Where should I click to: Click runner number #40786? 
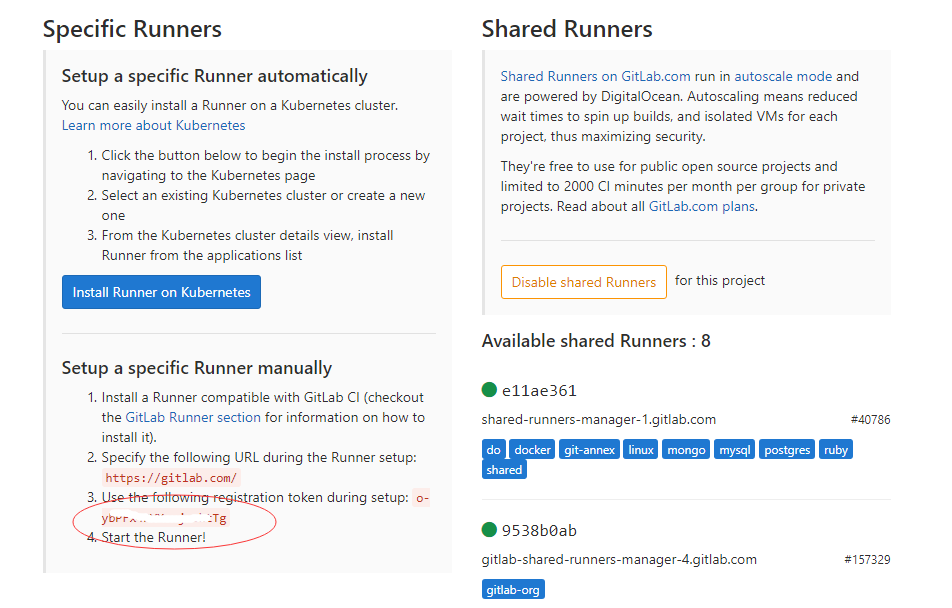tap(871, 420)
